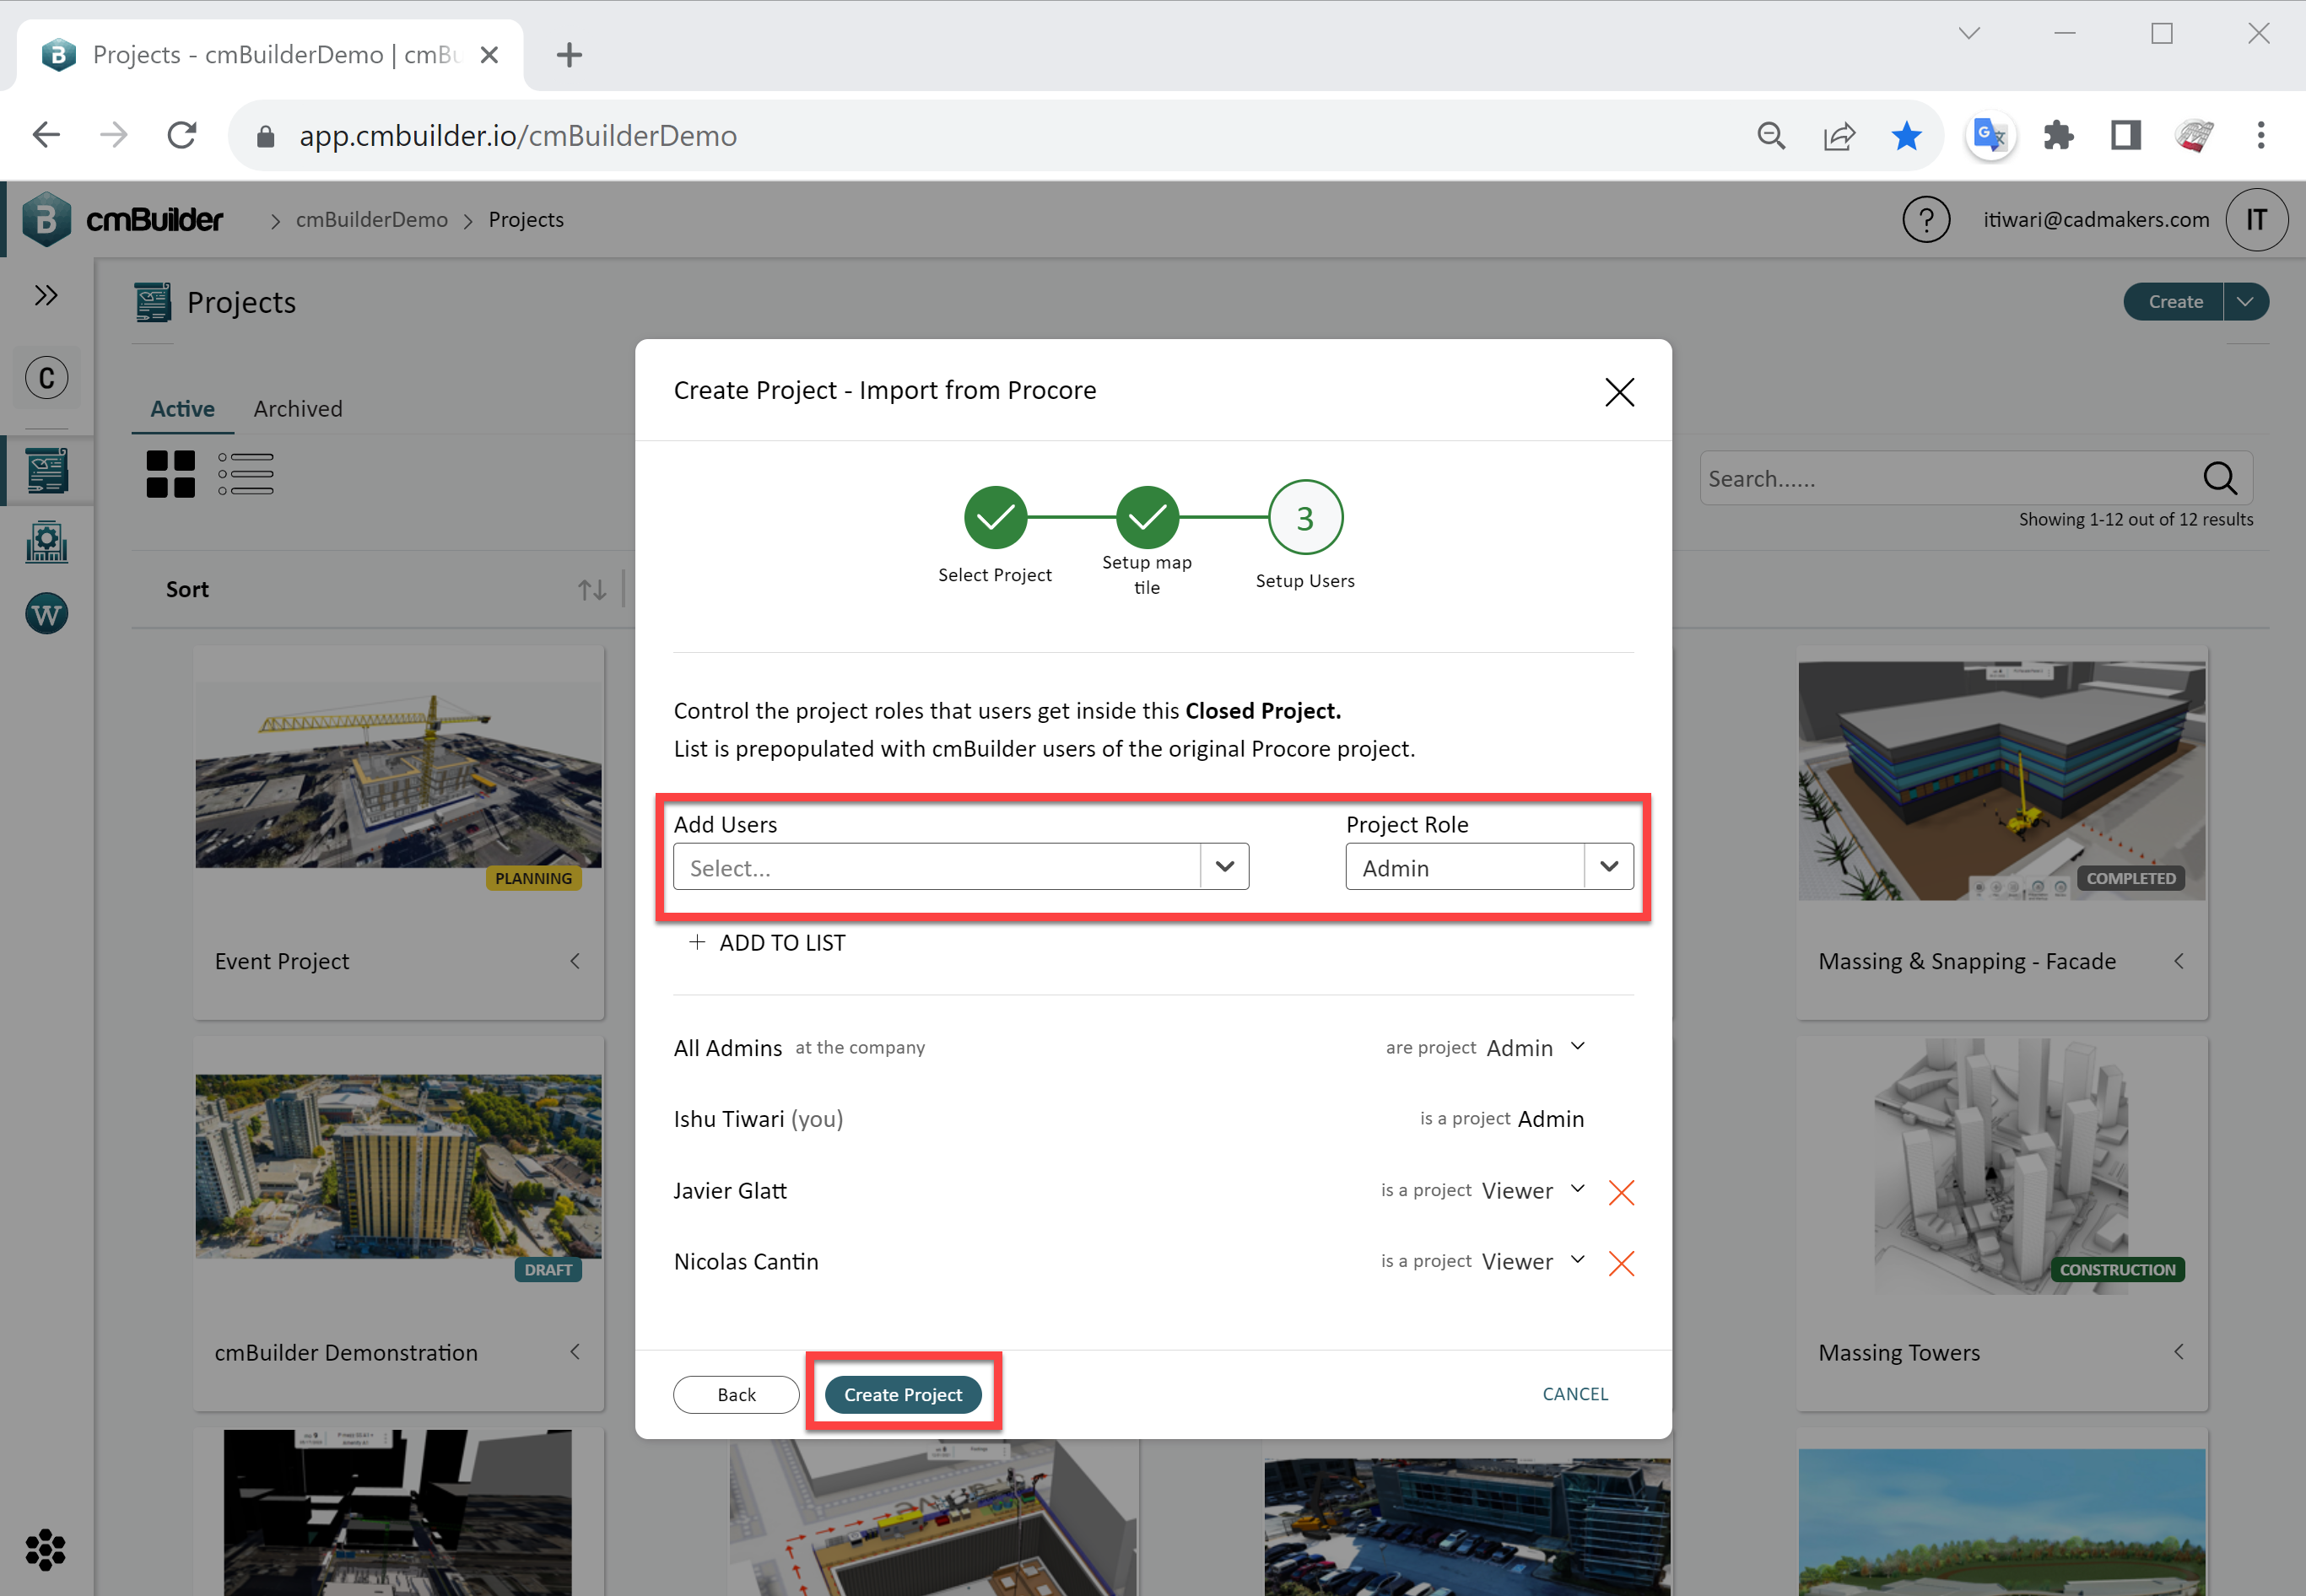Switch to the Archived tab
The width and height of the screenshot is (2306, 1596).
pyautogui.click(x=298, y=409)
